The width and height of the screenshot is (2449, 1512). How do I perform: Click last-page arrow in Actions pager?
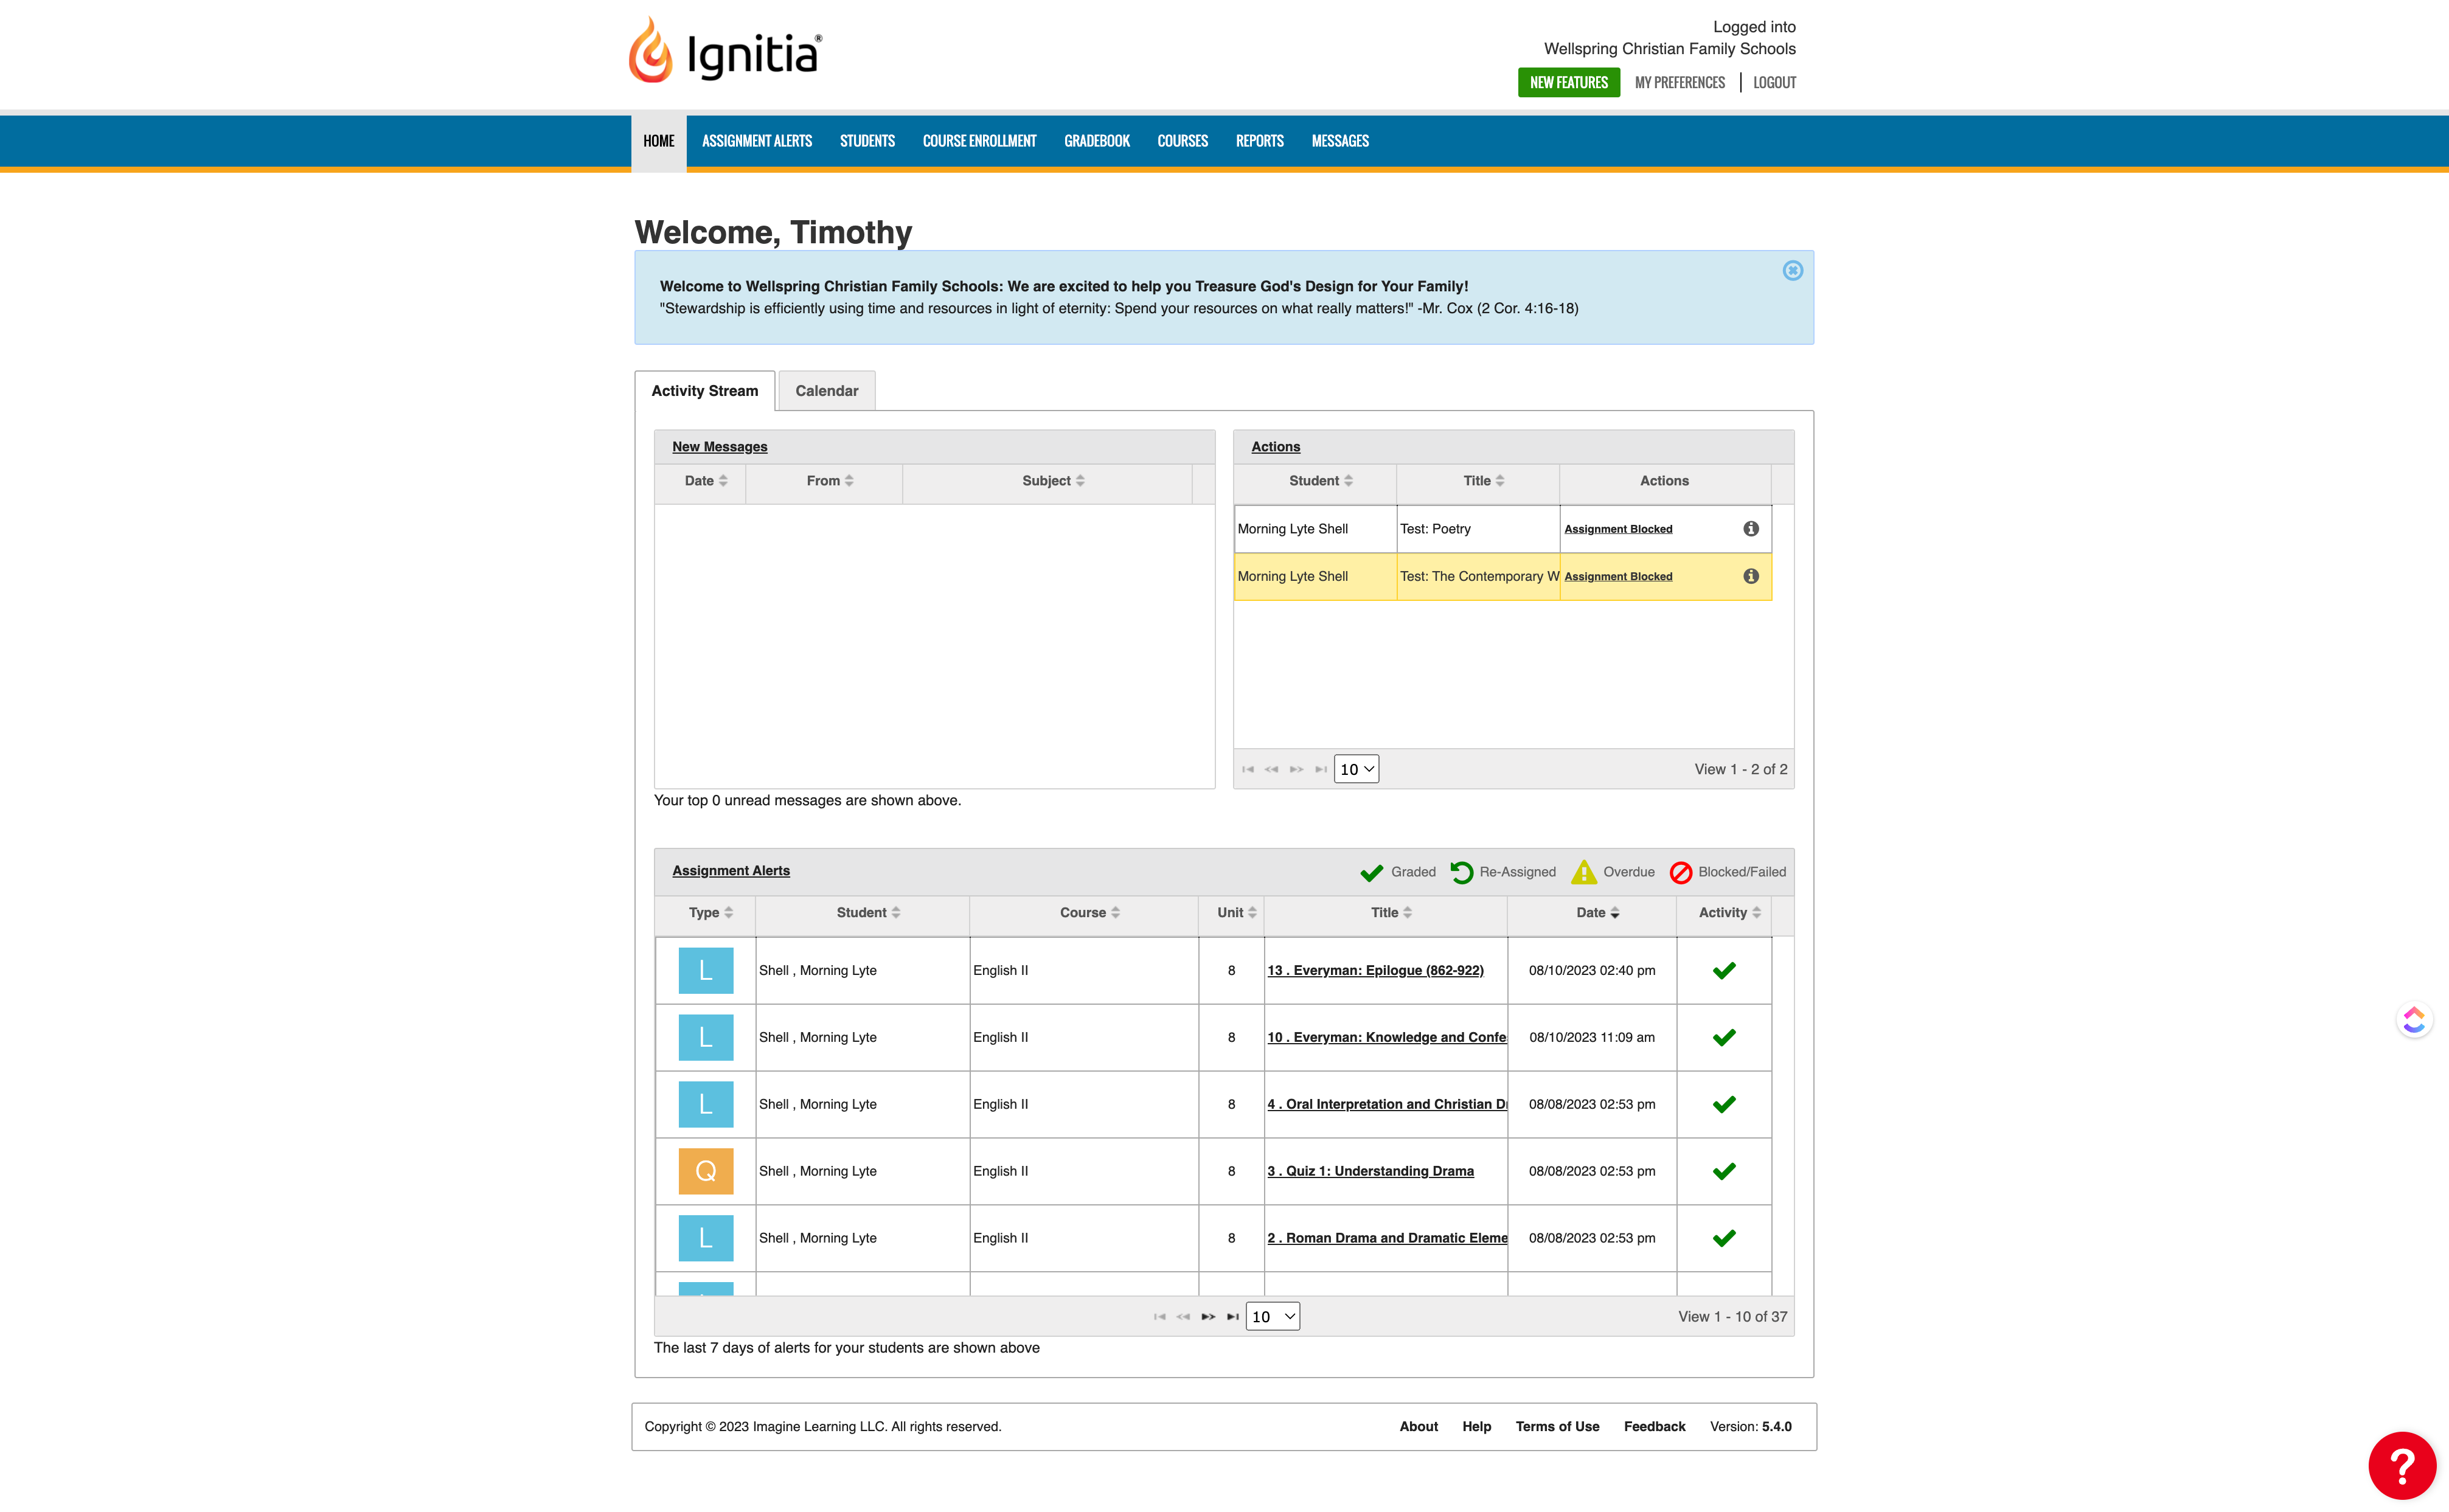coord(1321,769)
